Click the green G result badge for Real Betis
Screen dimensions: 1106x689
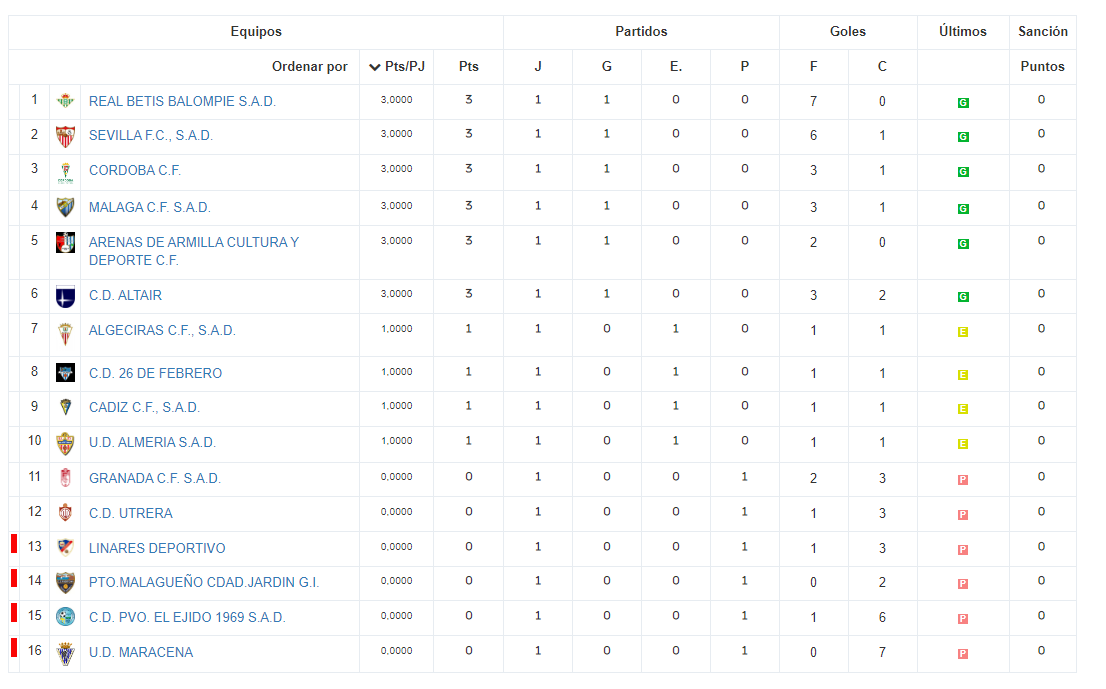click(963, 103)
